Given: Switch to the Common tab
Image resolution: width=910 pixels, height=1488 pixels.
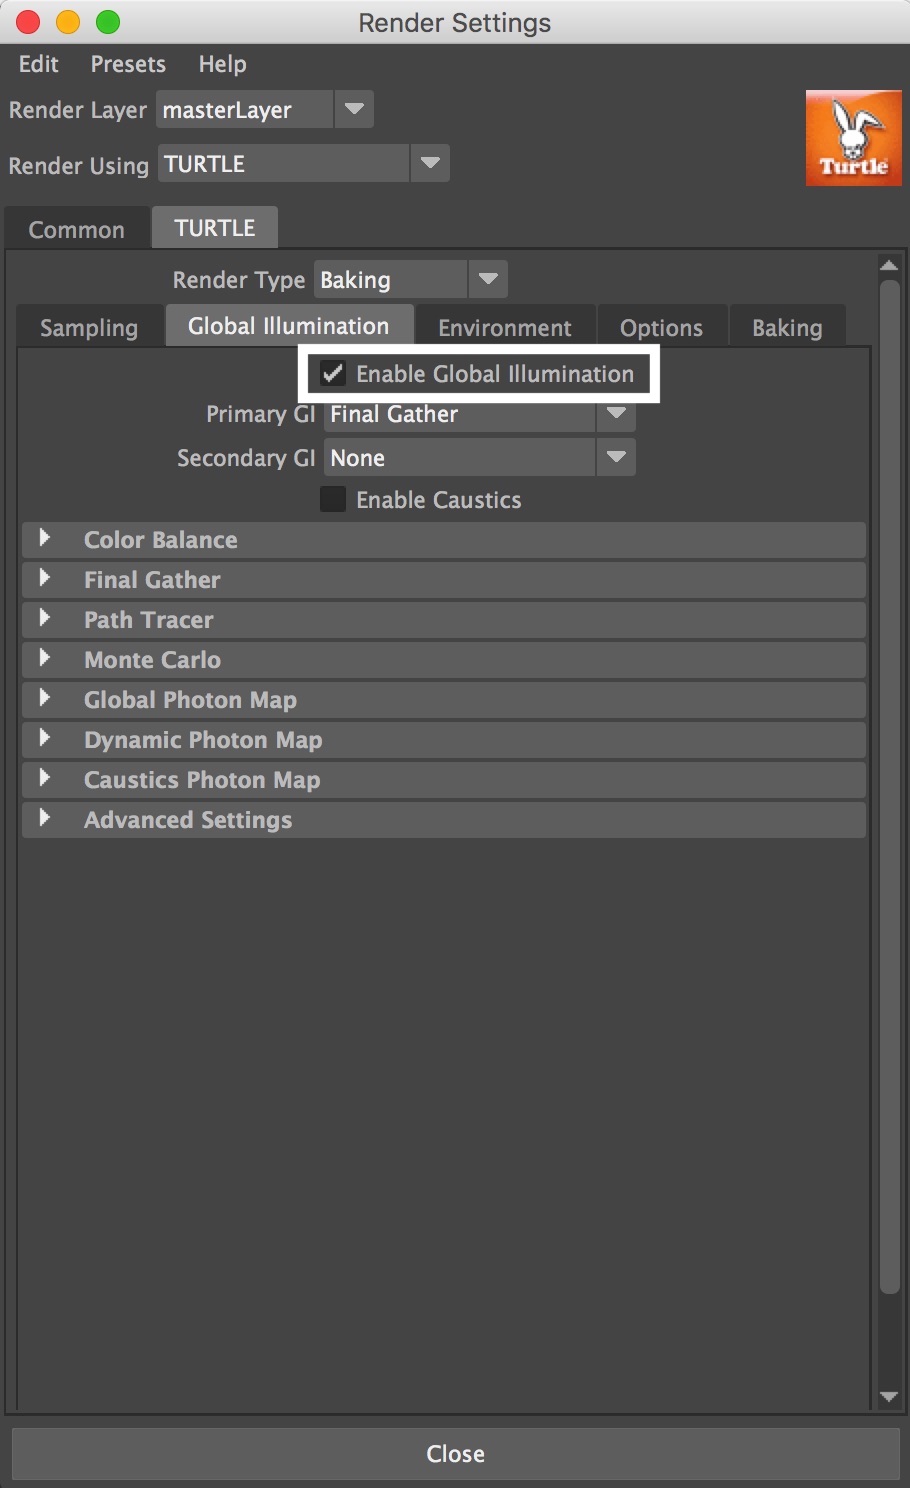Looking at the screenshot, I should [x=77, y=229].
